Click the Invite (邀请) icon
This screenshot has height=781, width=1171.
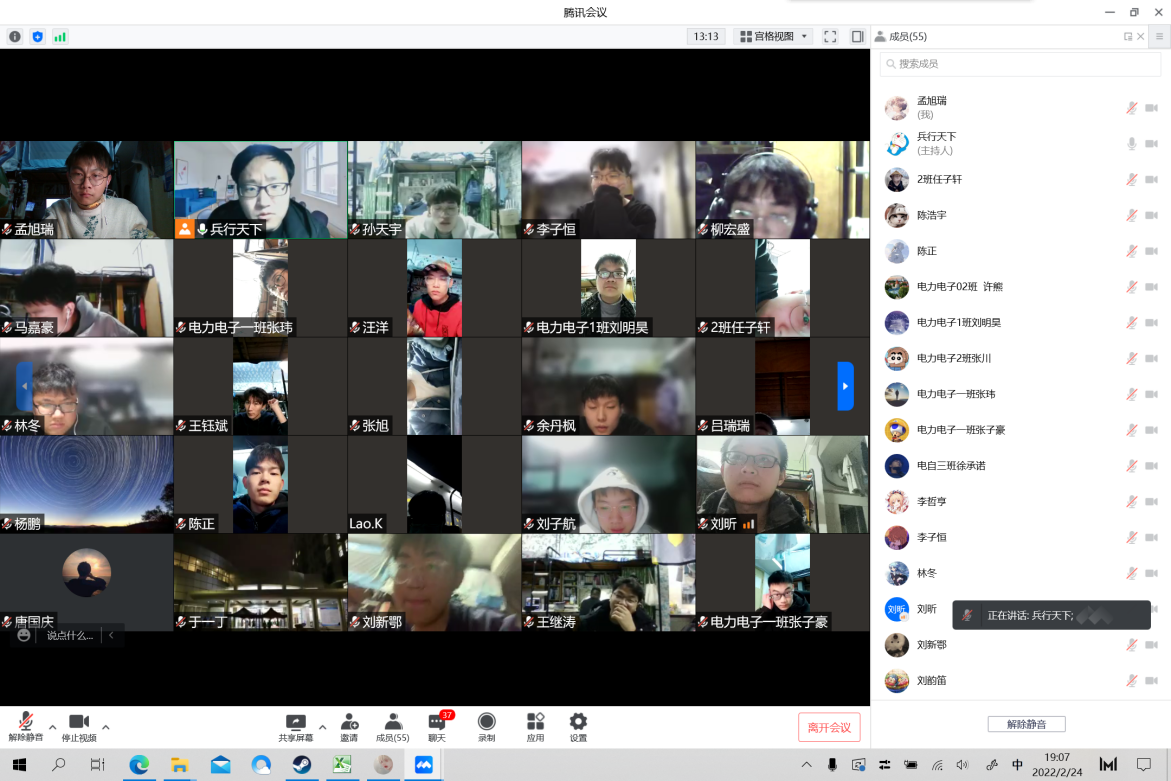pos(349,727)
